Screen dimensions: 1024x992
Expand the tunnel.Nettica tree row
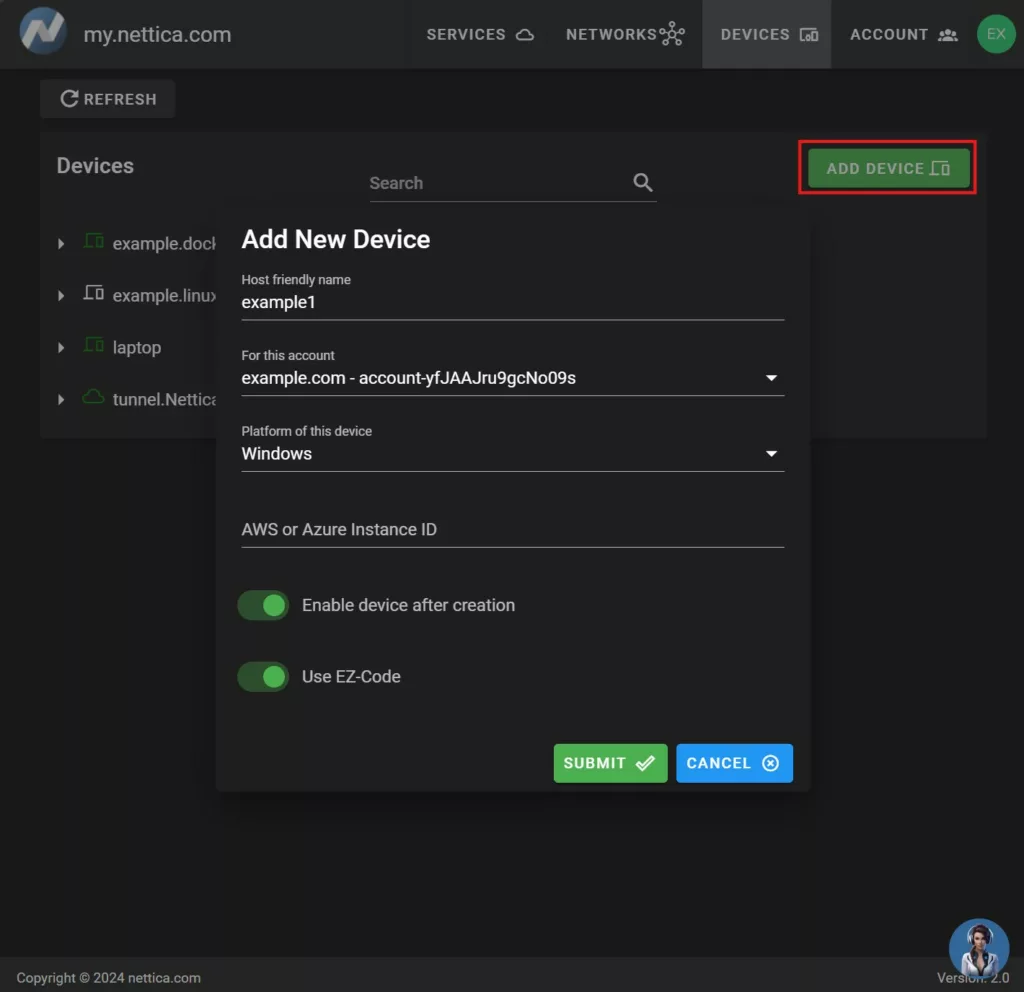(x=61, y=399)
